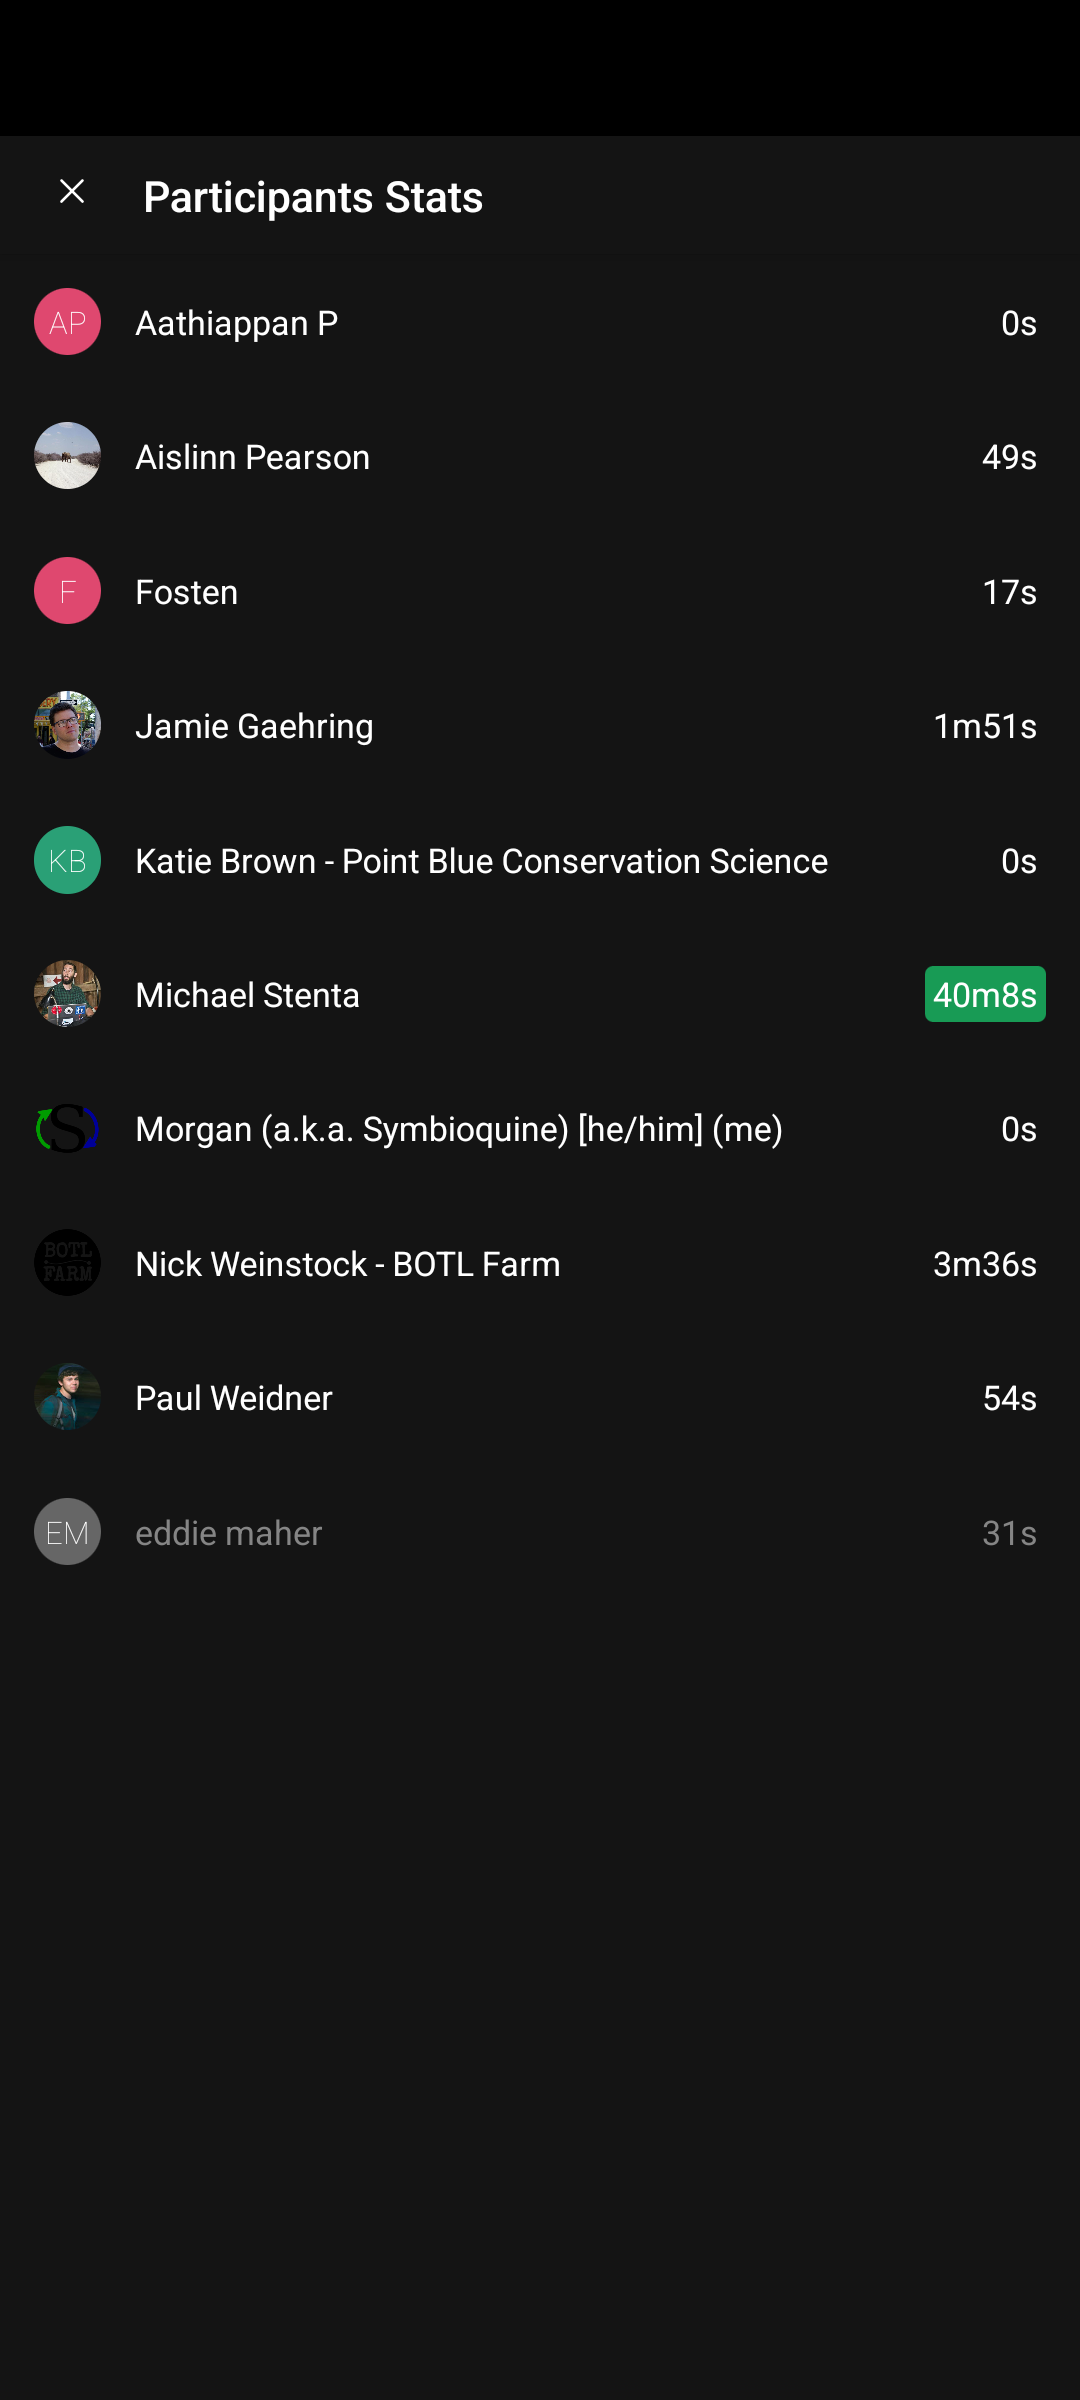
Task: Choose the Fosten participant name
Action: click(187, 592)
